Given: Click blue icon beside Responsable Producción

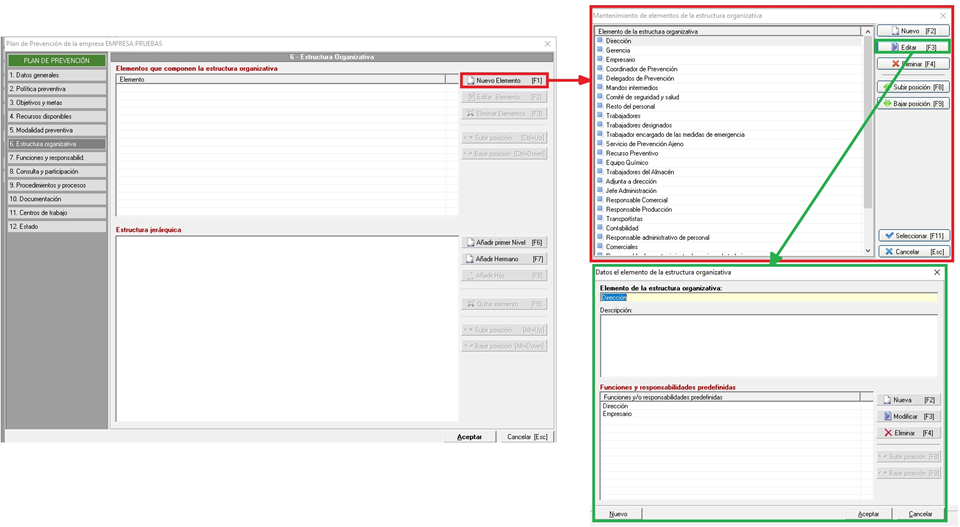Looking at the screenshot, I should (x=600, y=209).
